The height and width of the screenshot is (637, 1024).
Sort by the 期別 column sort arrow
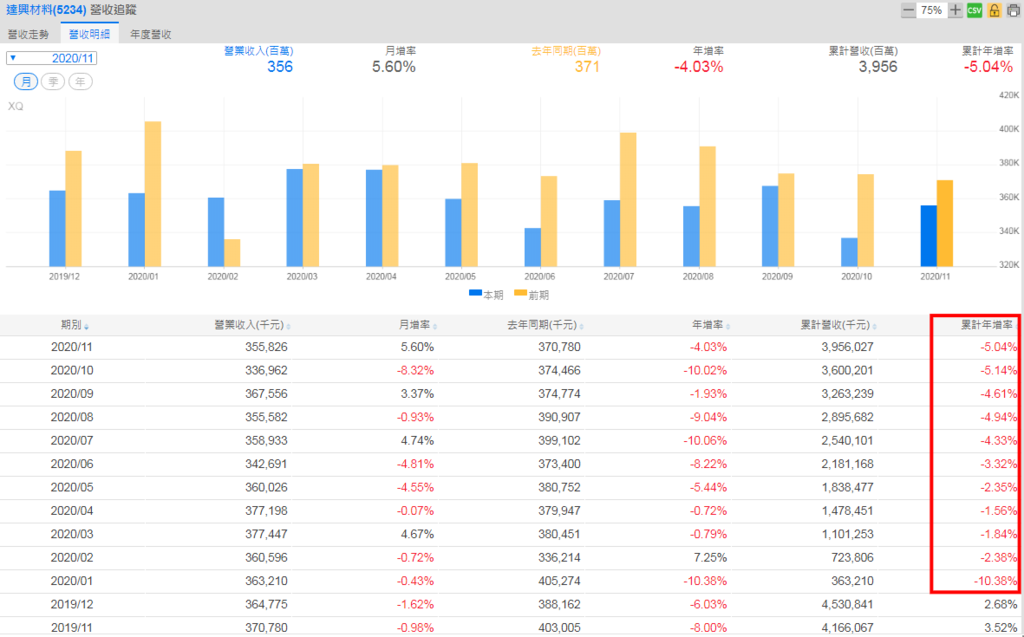tap(86, 327)
